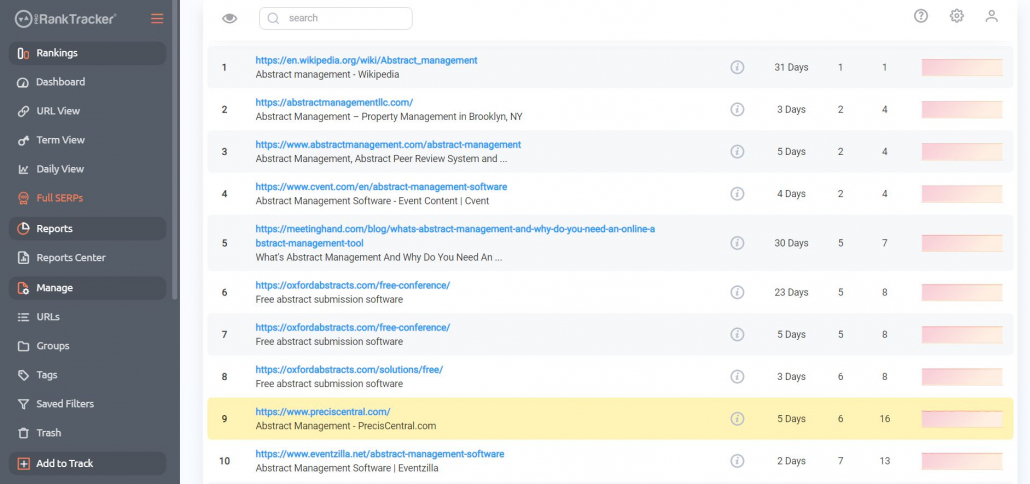The height and width of the screenshot is (484, 1030).
Task: Click the Full SERPs icon
Action: 24,198
